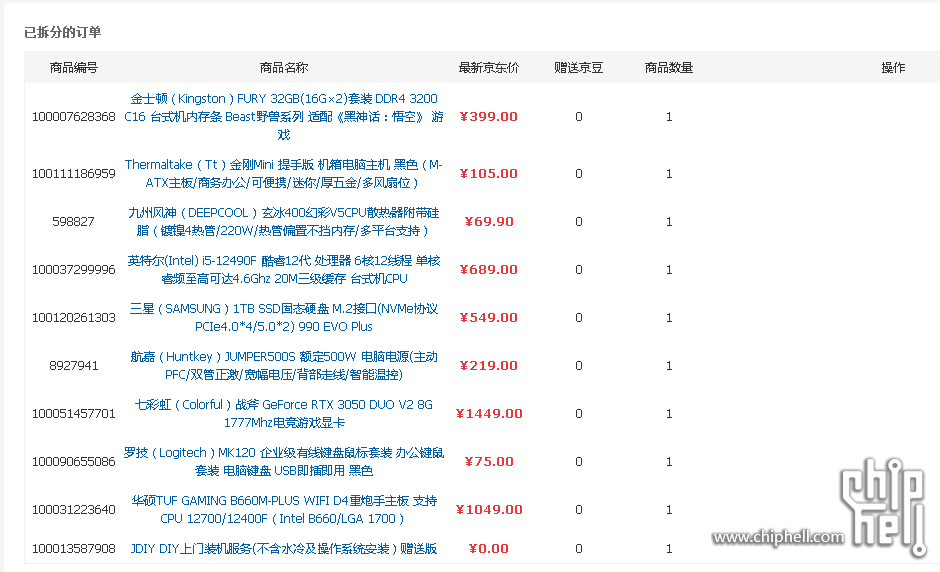Open the Kingston FURY 32GB memory product link
940x572 pixels.
pos(284,116)
